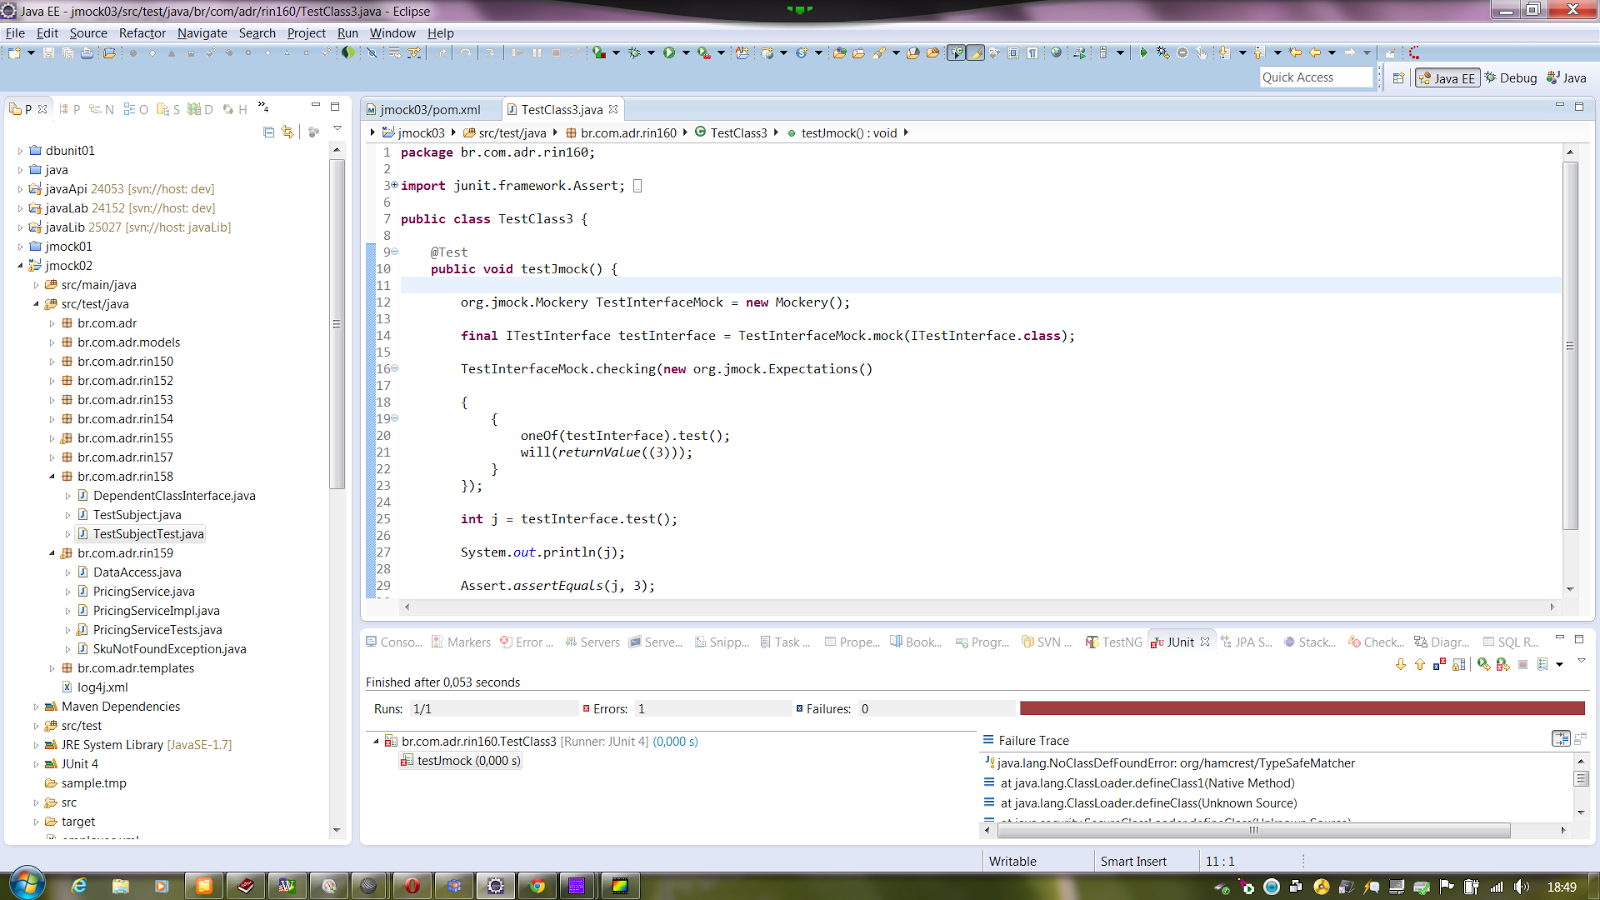Toggle Scroll Lock in the JUnit view

(1458, 662)
